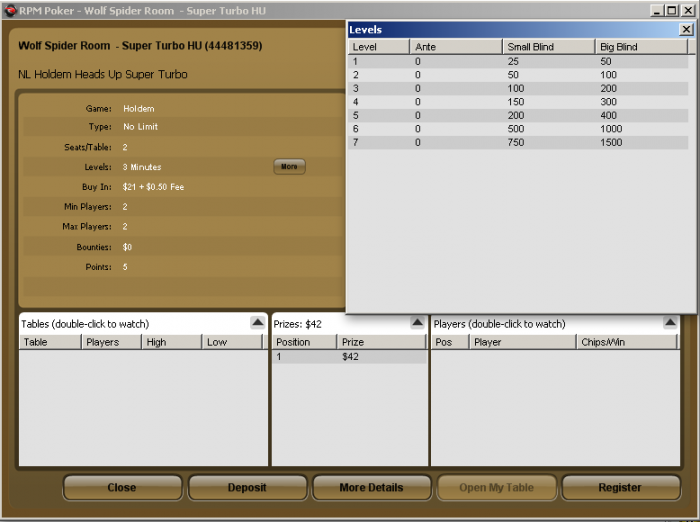Image resolution: width=700 pixels, height=522 pixels.
Task: Open the Deposit dialog
Action: [x=247, y=487]
